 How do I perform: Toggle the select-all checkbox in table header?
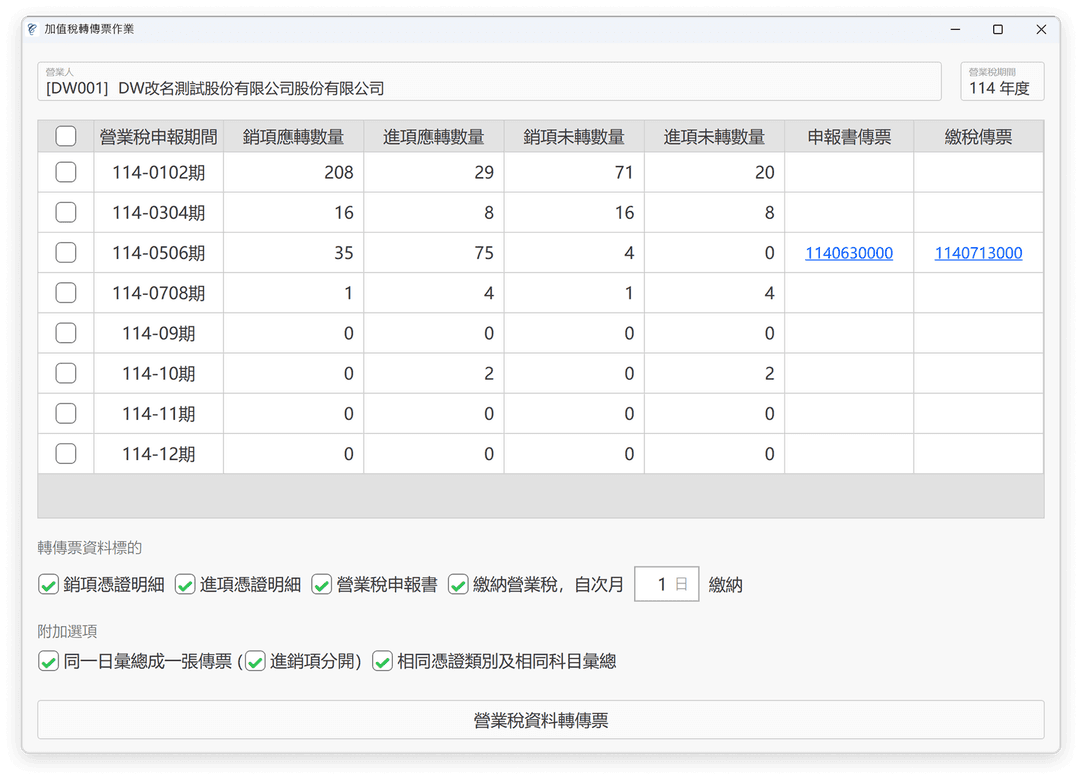coord(66,135)
